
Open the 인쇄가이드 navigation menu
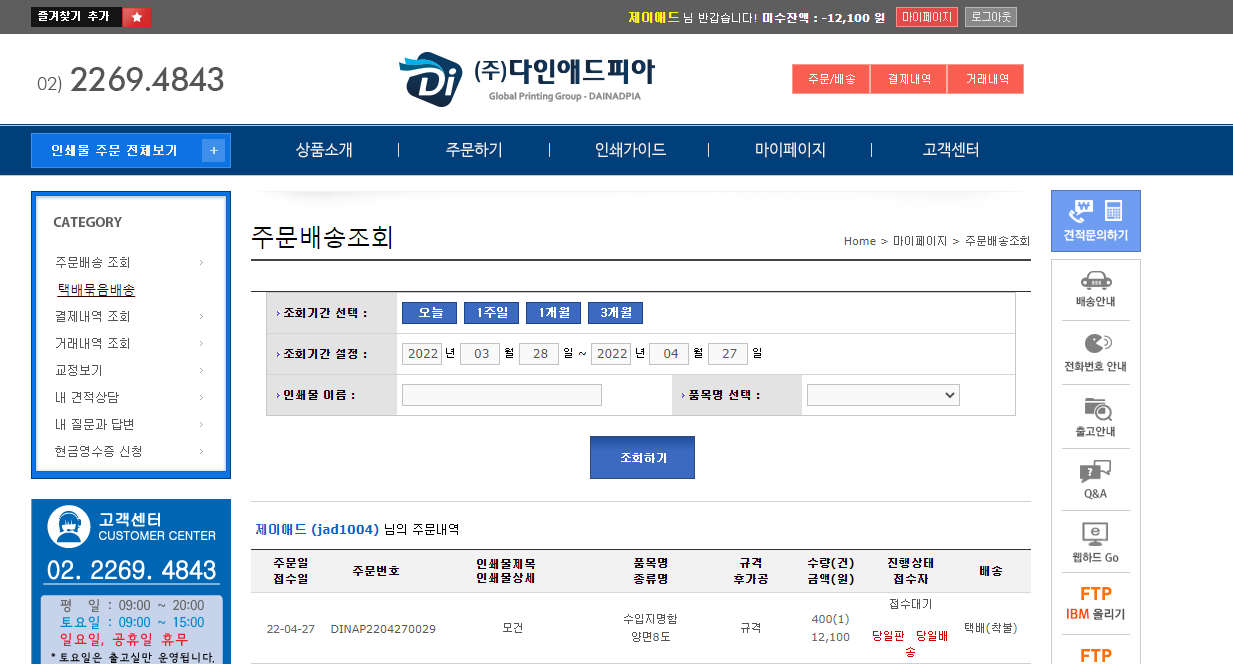click(x=630, y=150)
